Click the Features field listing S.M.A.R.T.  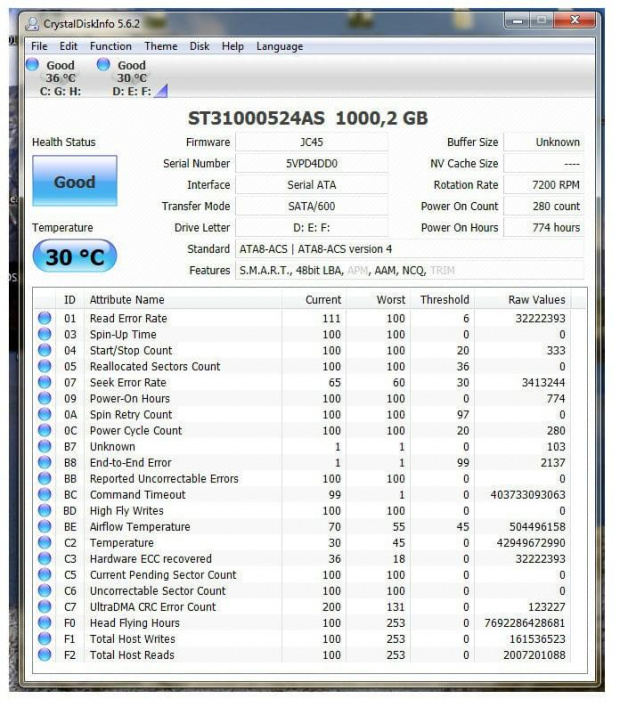[409, 270]
